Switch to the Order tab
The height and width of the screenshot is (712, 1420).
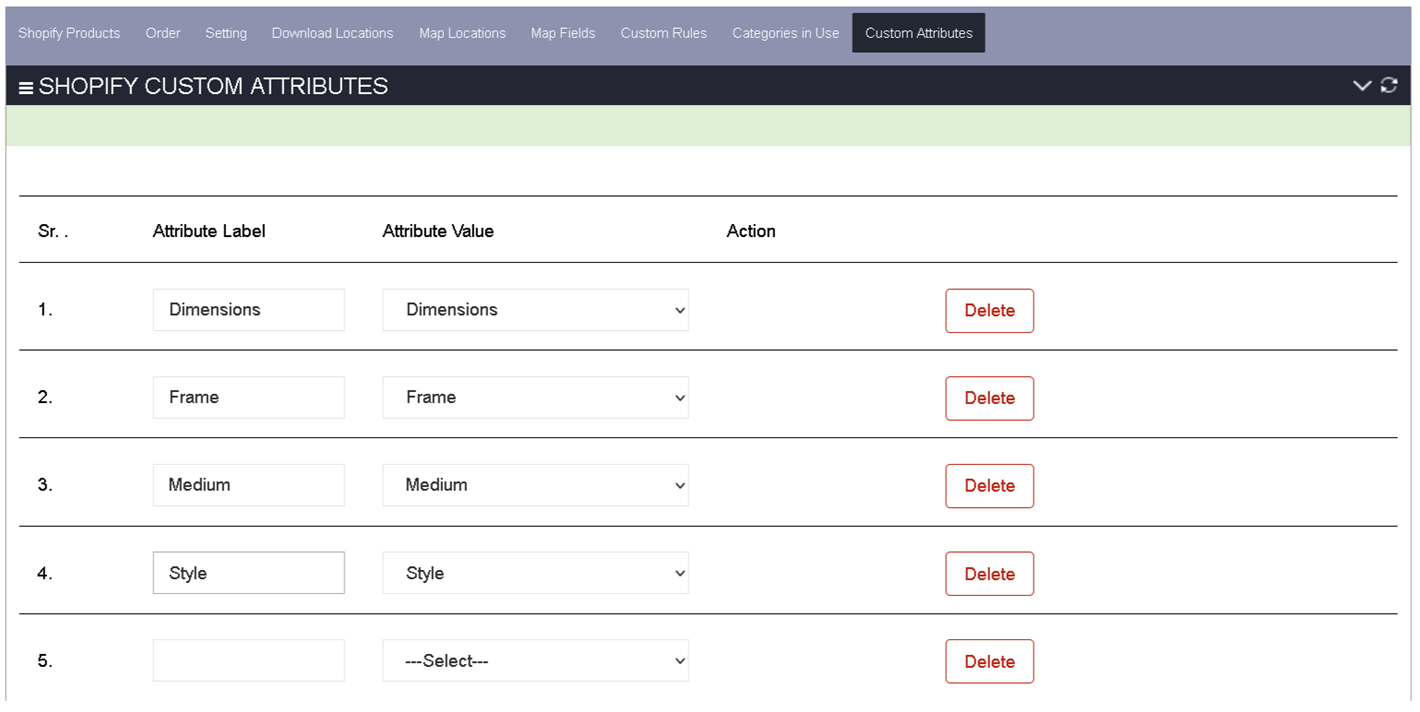[163, 33]
